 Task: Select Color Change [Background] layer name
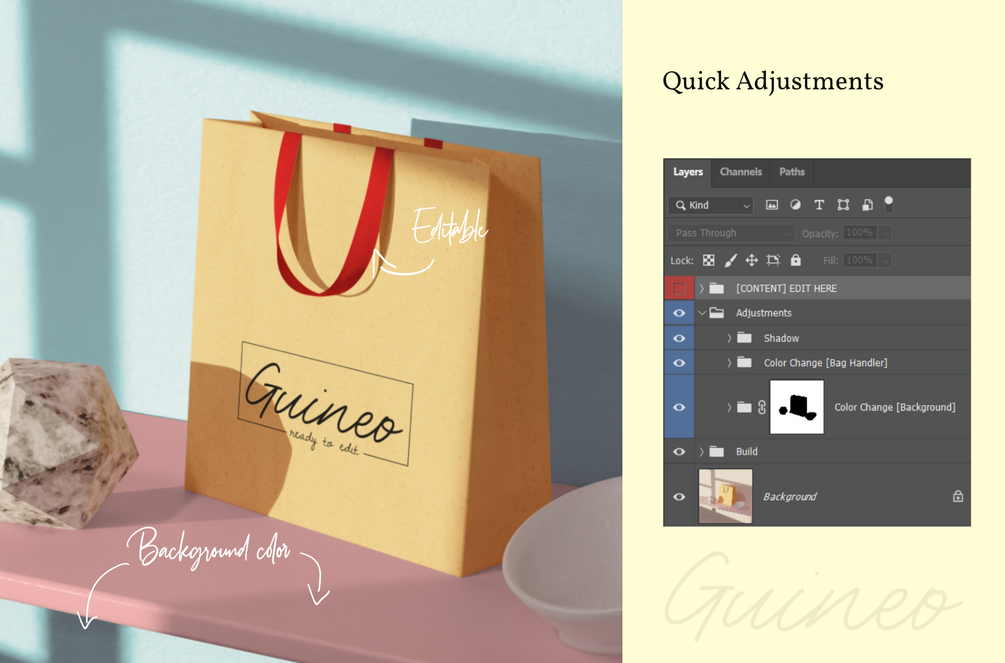tap(895, 407)
